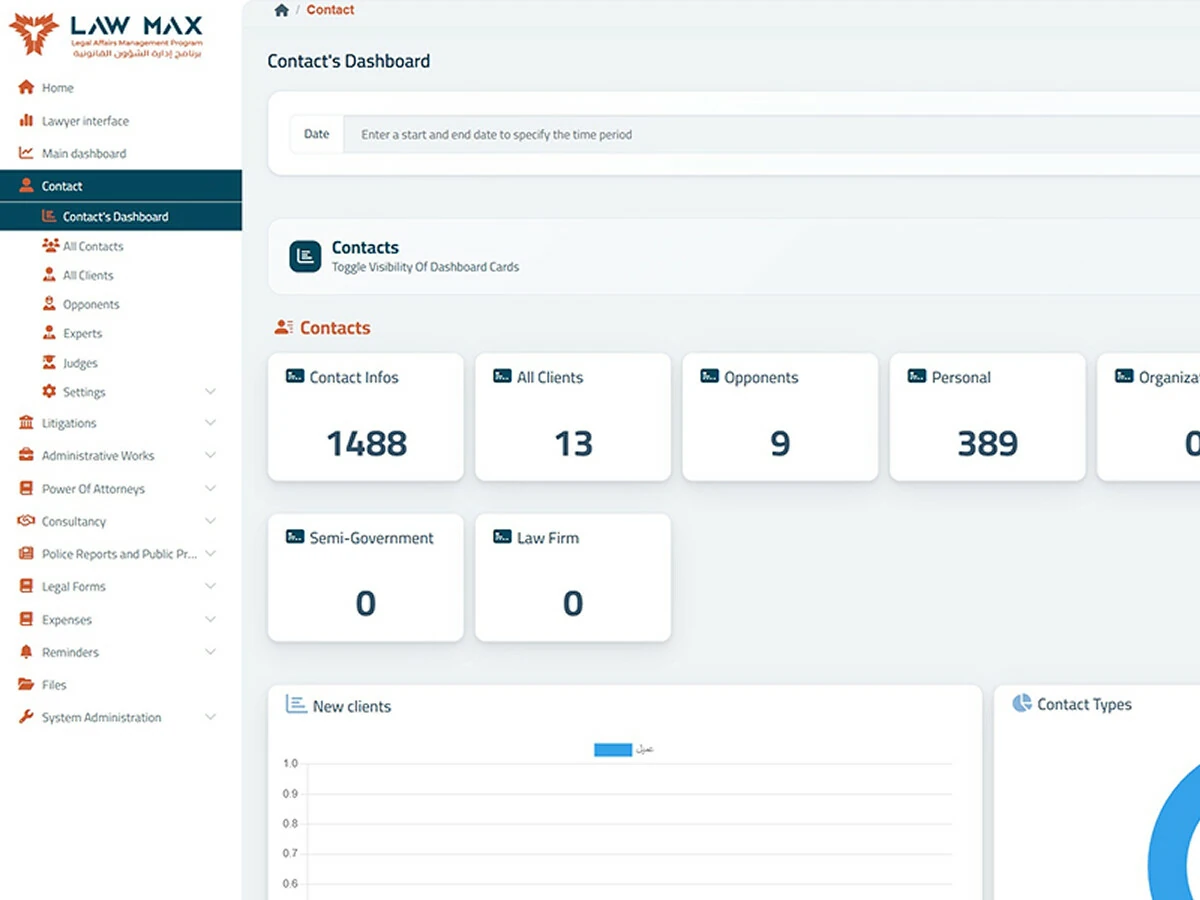Click the date range input field
The image size is (1200, 900).
770,134
